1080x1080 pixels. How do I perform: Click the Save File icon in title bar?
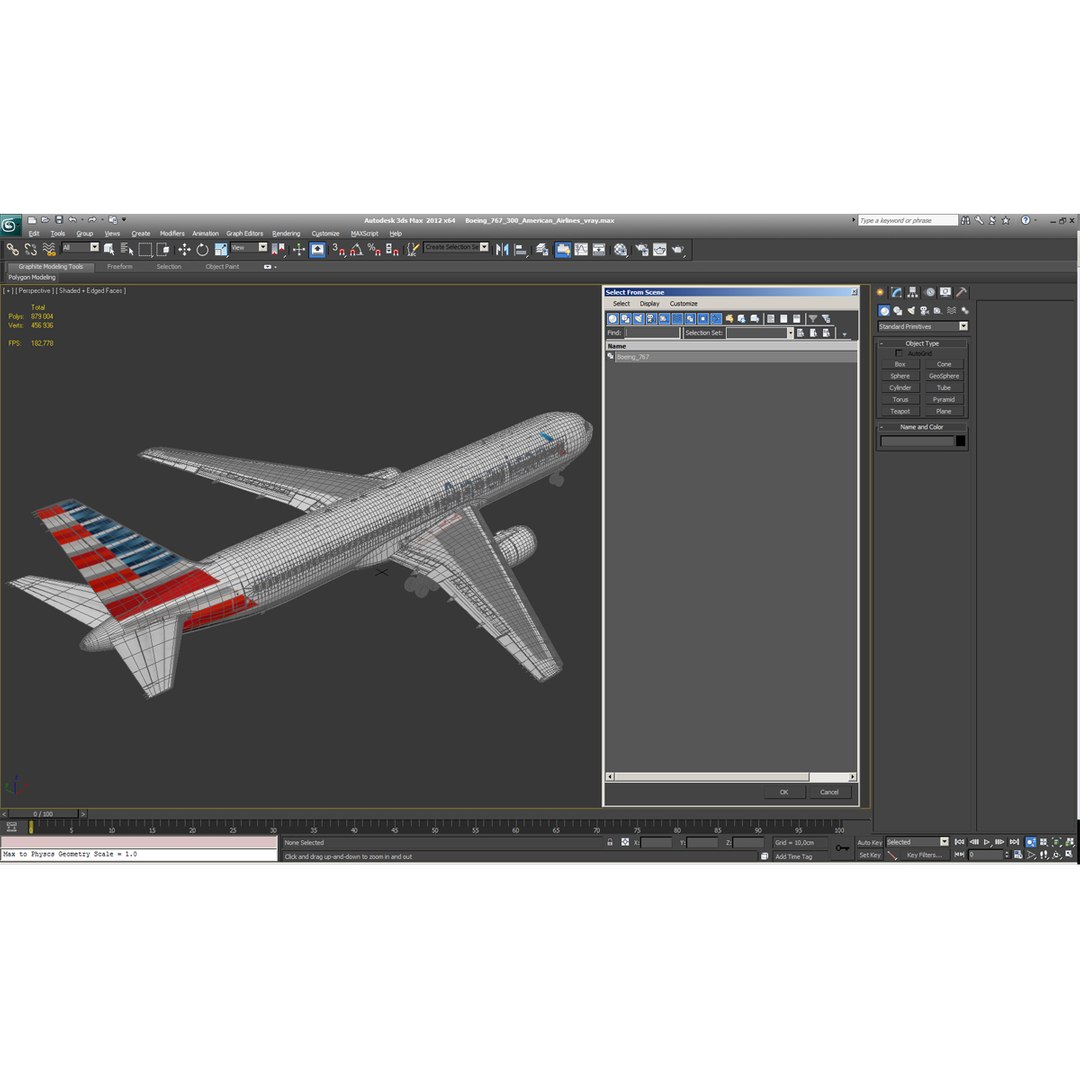59,220
